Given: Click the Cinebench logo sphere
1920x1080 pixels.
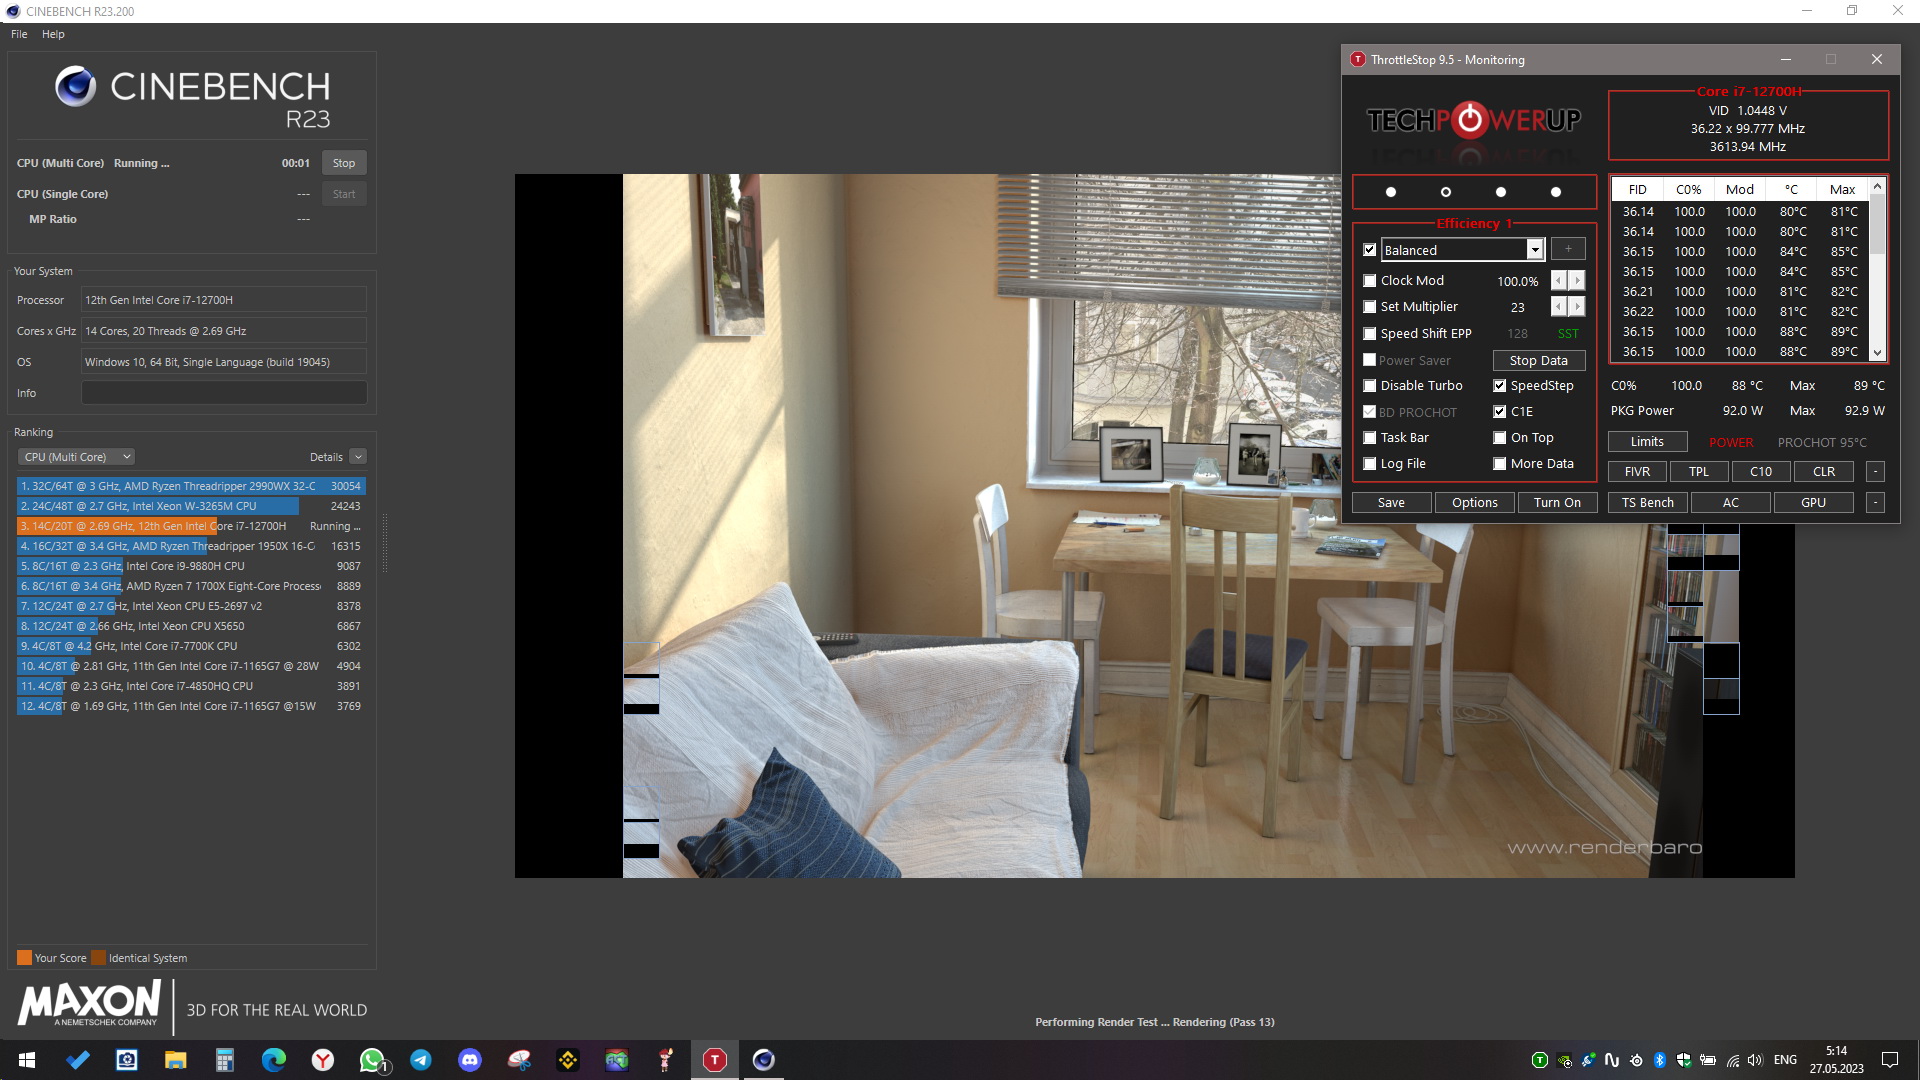Looking at the screenshot, I should coord(75,86).
